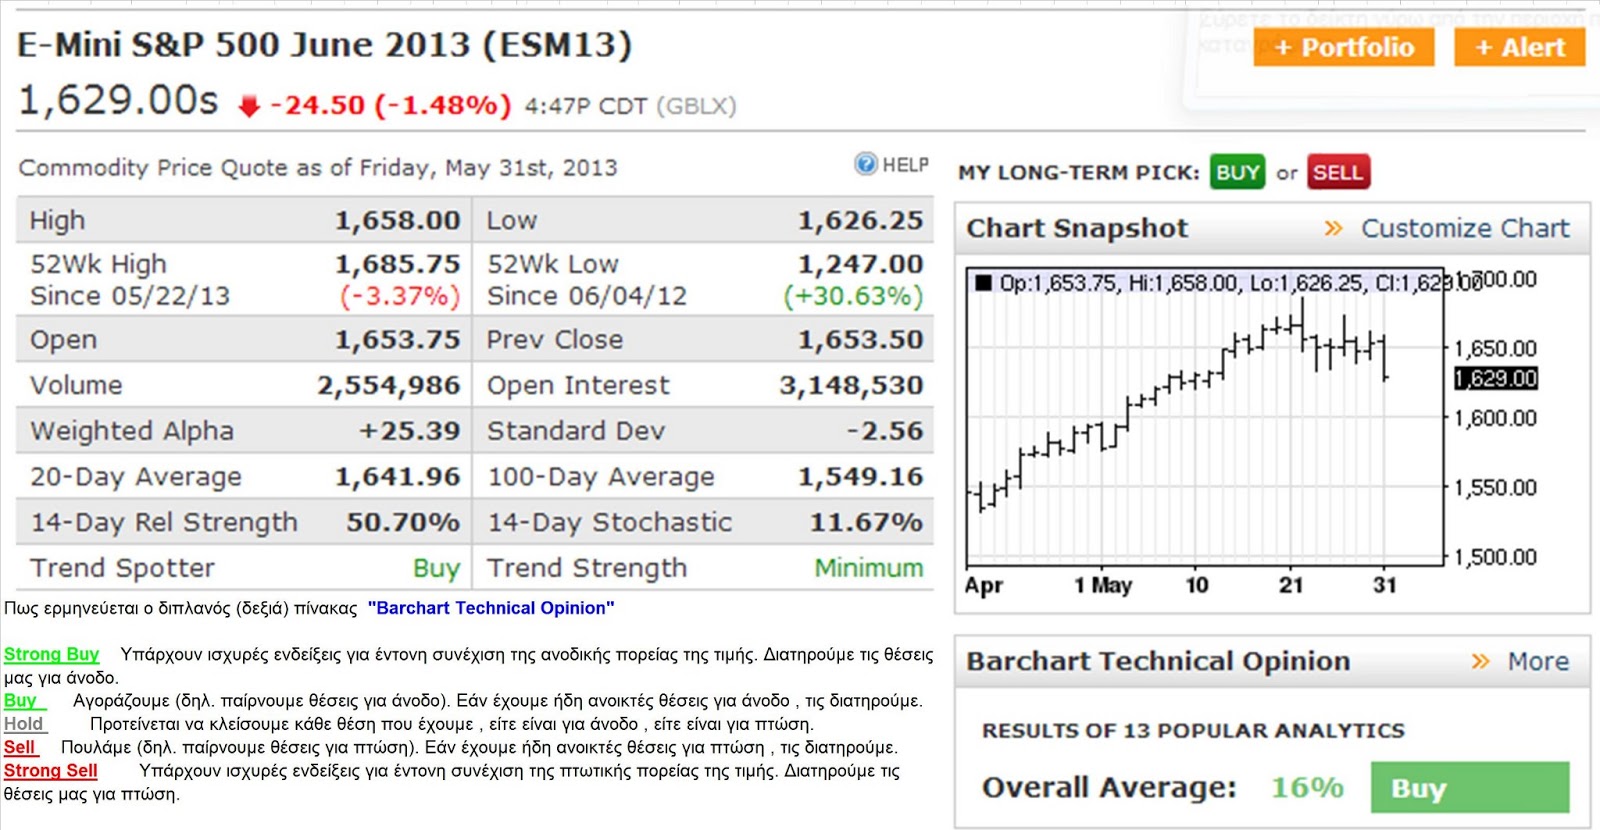This screenshot has height=830, width=1600.
Task: Click the HELP link text
Action: [x=906, y=165]
